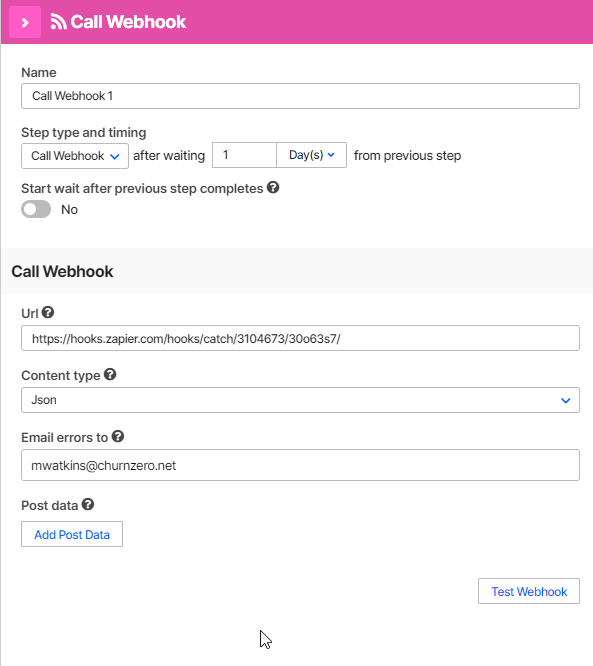
Task: Click the Call Webhook header title
Action: pyautogui.click(x=128, y=22)
